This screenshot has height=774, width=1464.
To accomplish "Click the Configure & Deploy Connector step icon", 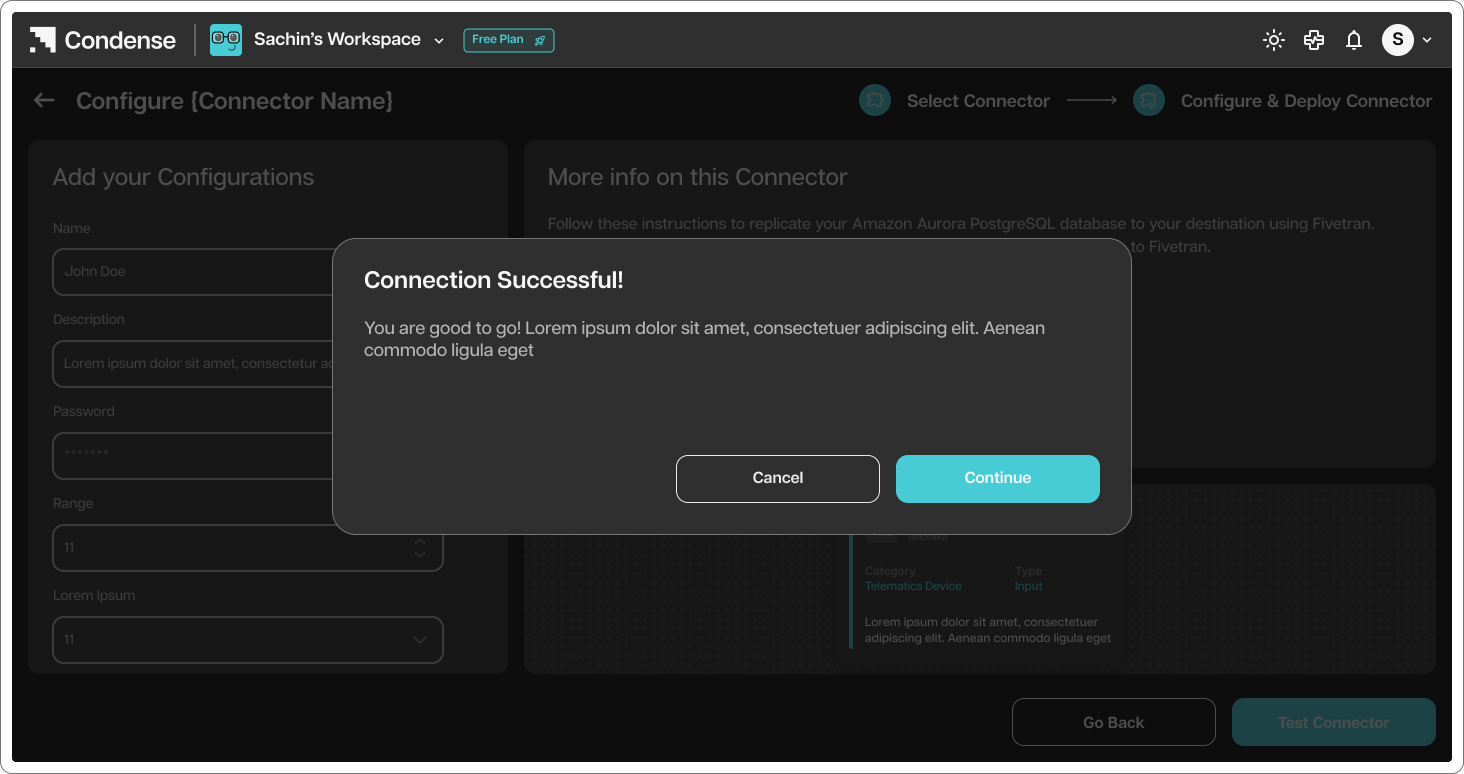I will pos(1149,100).
